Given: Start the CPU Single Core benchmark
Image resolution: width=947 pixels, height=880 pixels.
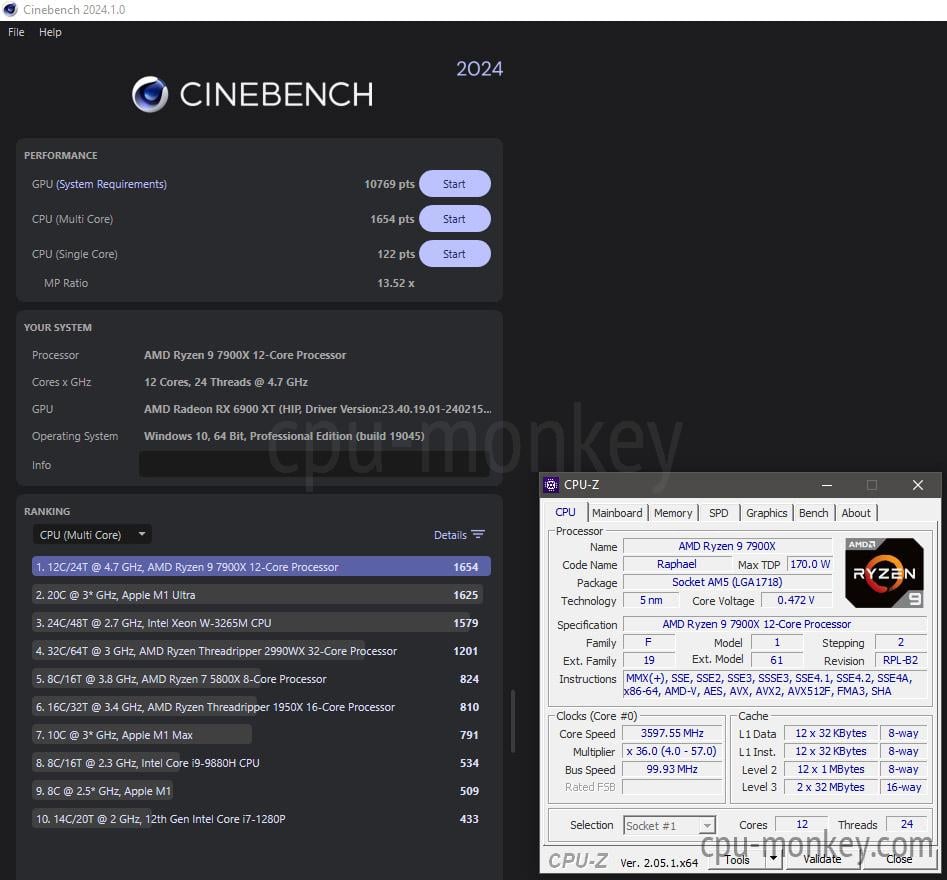Looking at the screenshot, I should point(454,254).
